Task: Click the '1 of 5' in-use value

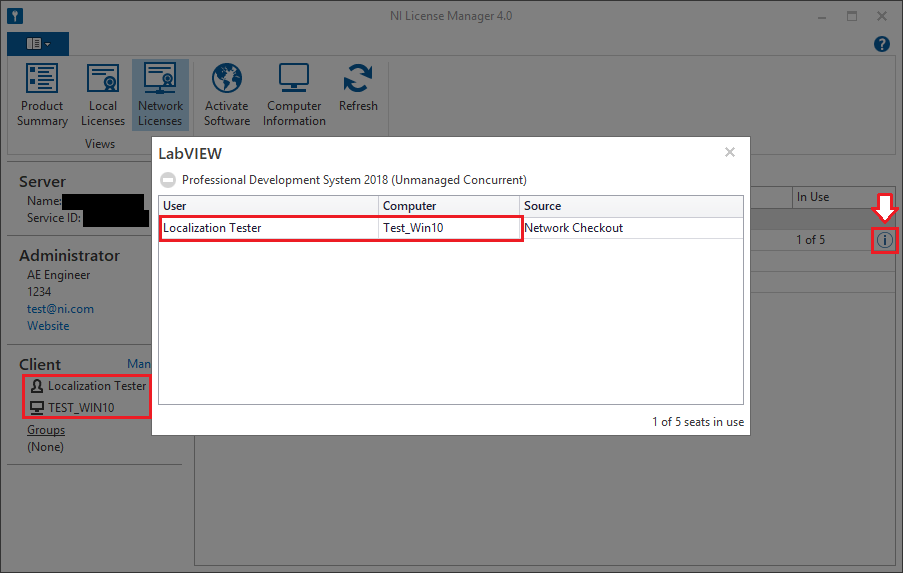Action: (x=810, y=240)
